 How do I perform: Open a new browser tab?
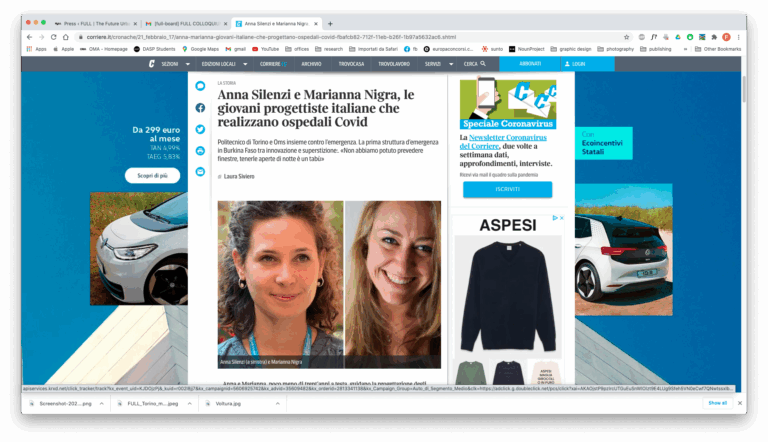point(331,23)
